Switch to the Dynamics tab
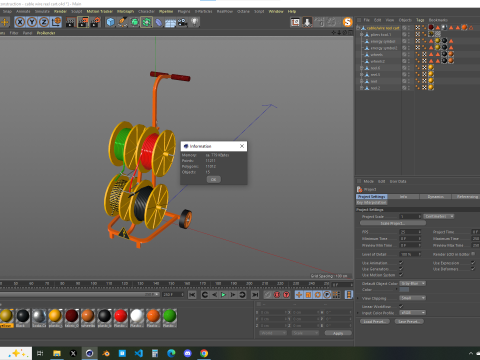 click(436, 197)
